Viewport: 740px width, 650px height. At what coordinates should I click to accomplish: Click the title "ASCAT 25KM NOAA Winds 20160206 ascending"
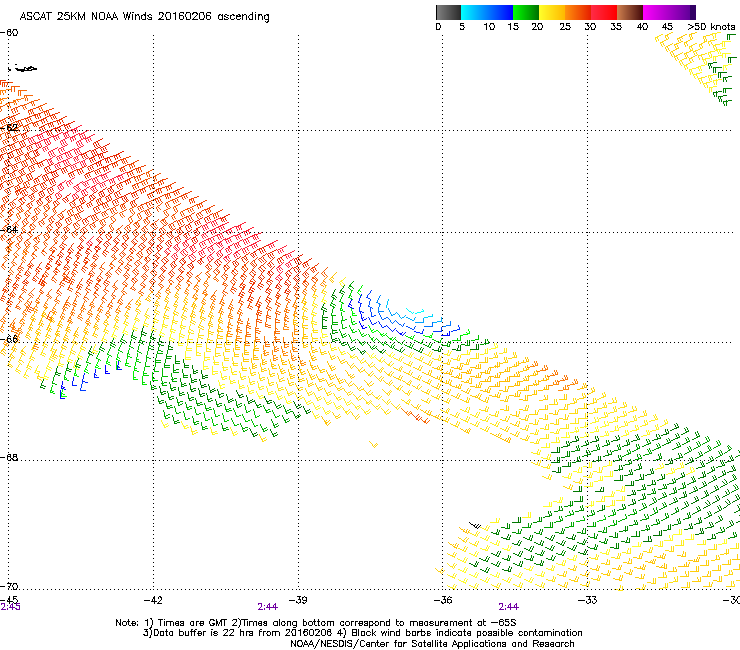[x=144, y=17]
